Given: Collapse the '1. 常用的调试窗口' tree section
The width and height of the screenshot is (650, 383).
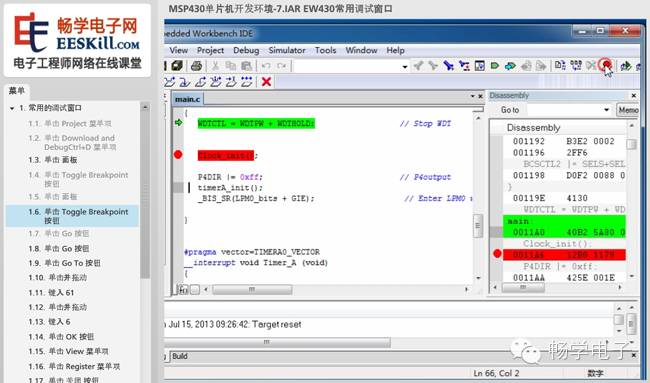Looking at the screenshot, I should 12,108.
